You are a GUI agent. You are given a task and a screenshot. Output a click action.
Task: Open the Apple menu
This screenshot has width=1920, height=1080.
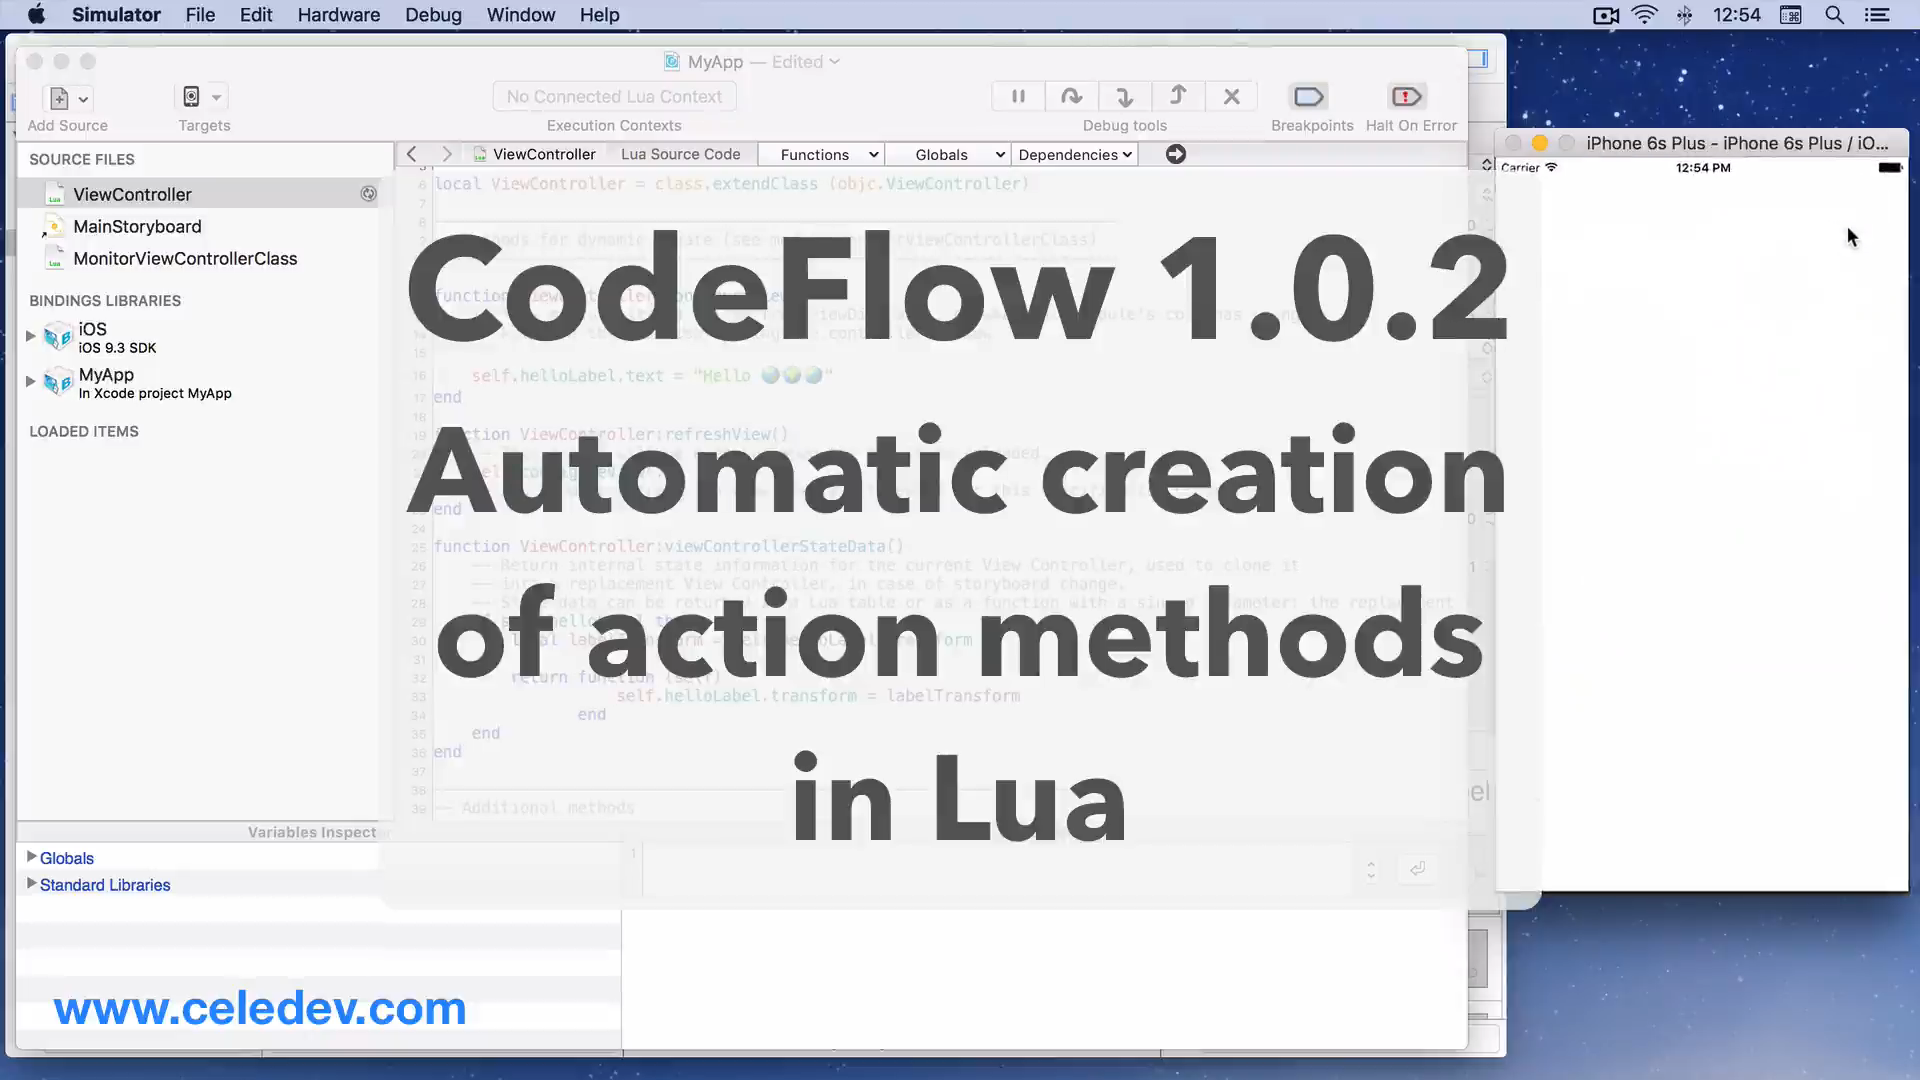pos(36,15)
